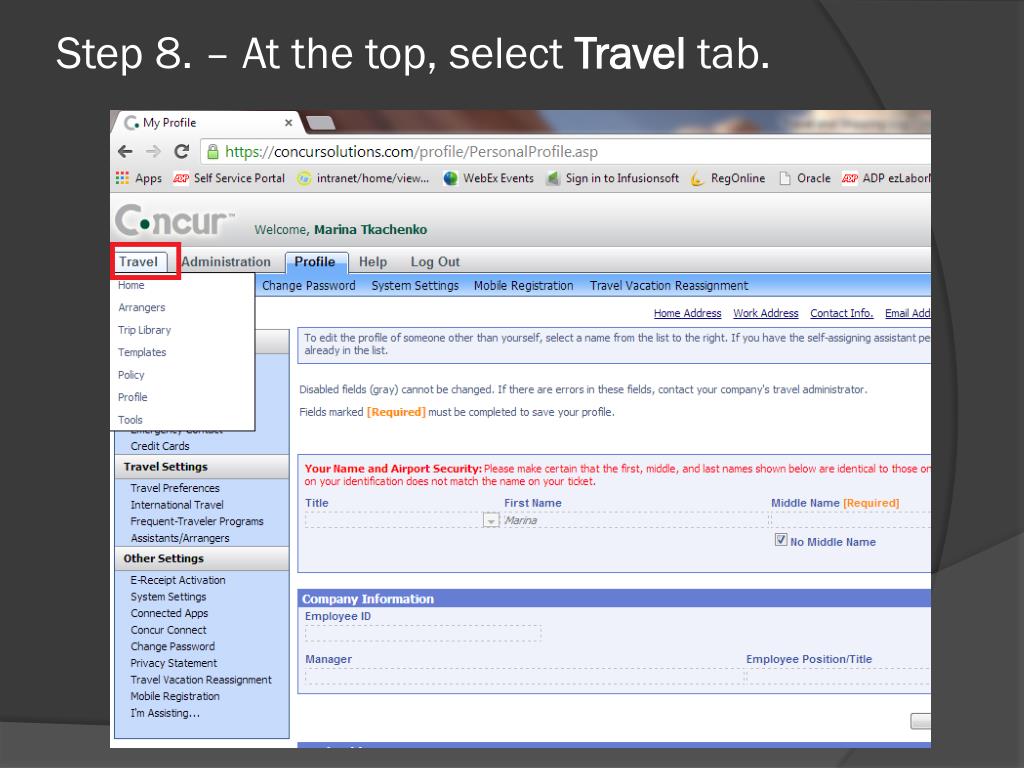The height and width of the screenshot is (768, 1024).
Task: Choose Policy in Travel dropdown menu
Action: click(131, 375)
